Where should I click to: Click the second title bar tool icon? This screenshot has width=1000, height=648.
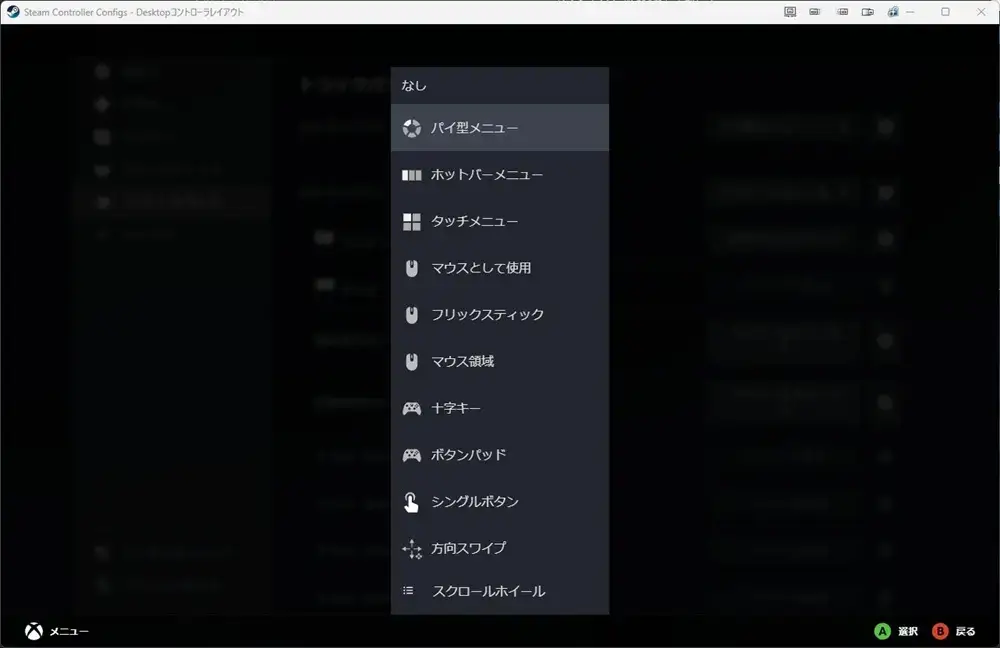pyautogui.click(x=815, y=11)
